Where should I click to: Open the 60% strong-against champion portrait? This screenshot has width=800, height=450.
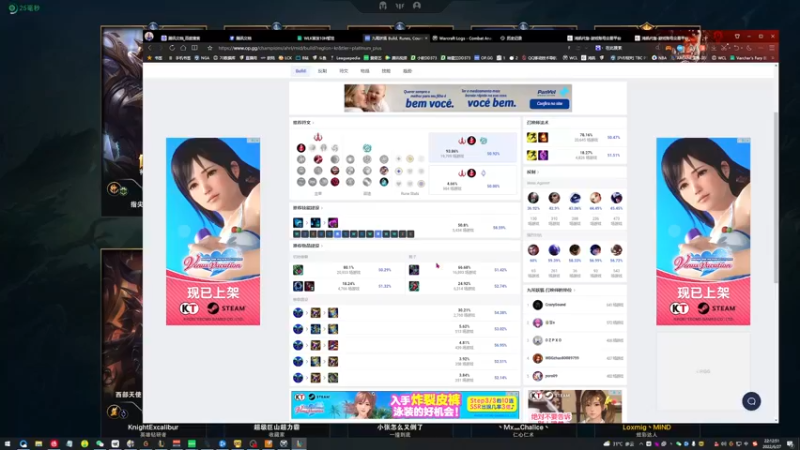coord(533,249)
